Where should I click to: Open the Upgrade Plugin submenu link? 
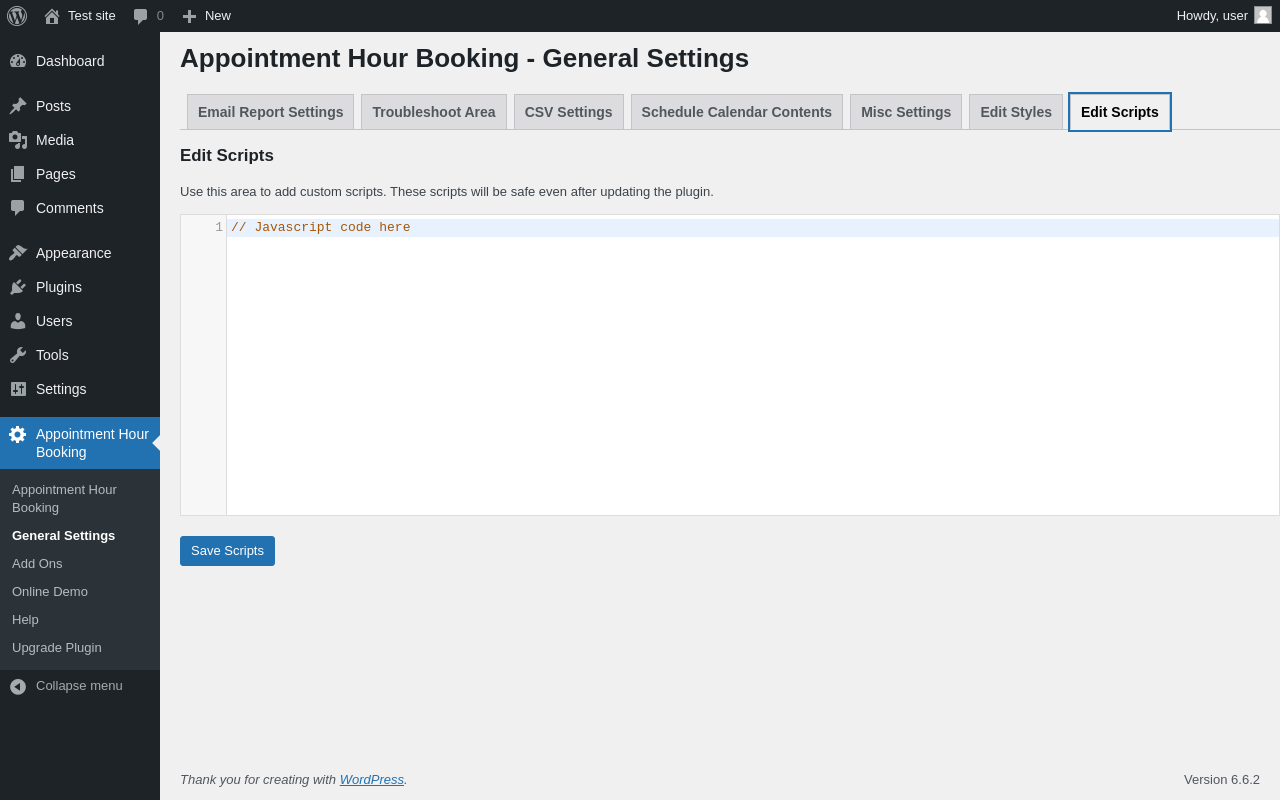[57, 647]
